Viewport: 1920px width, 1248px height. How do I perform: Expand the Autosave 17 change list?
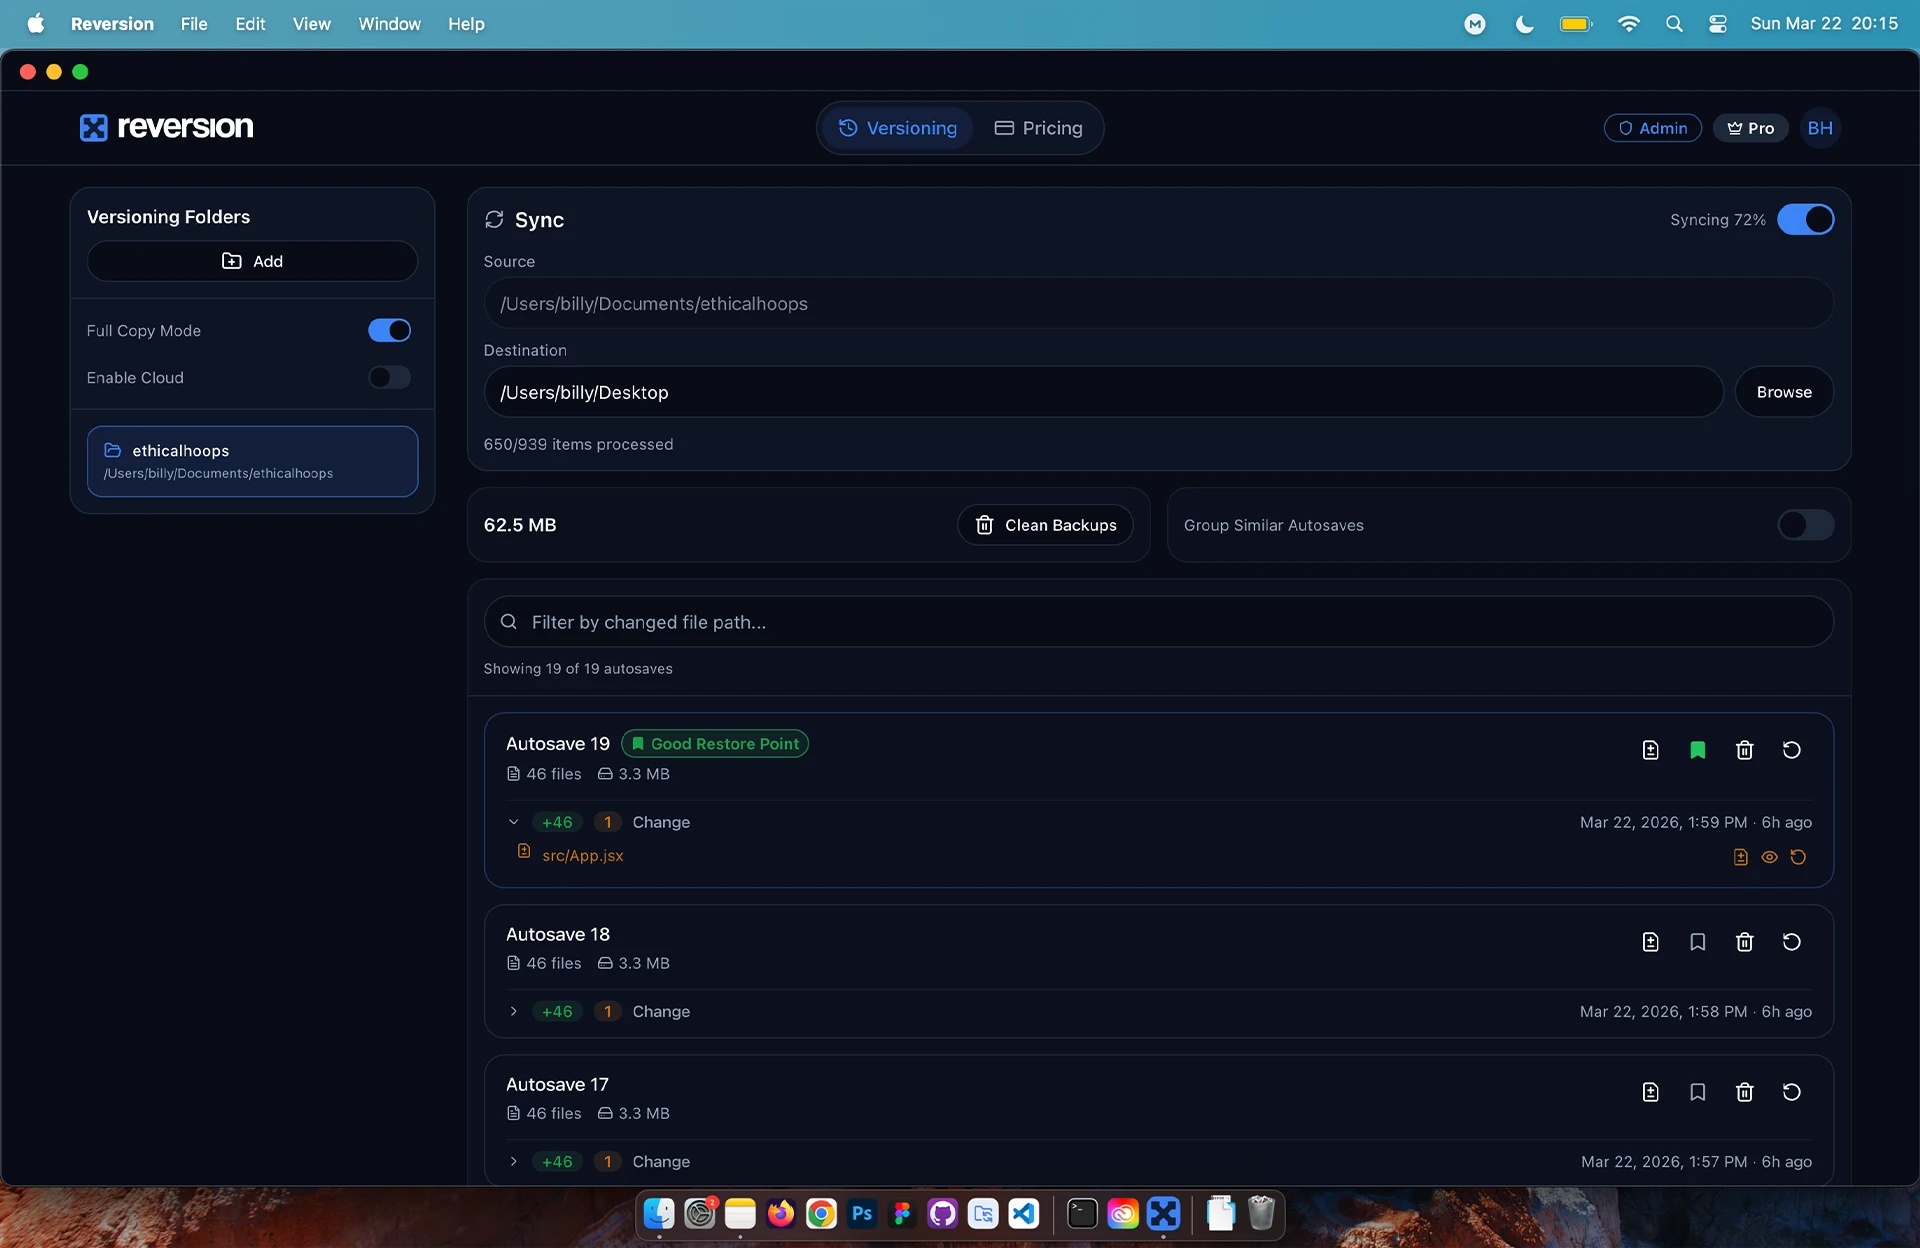coord(513,1162)
